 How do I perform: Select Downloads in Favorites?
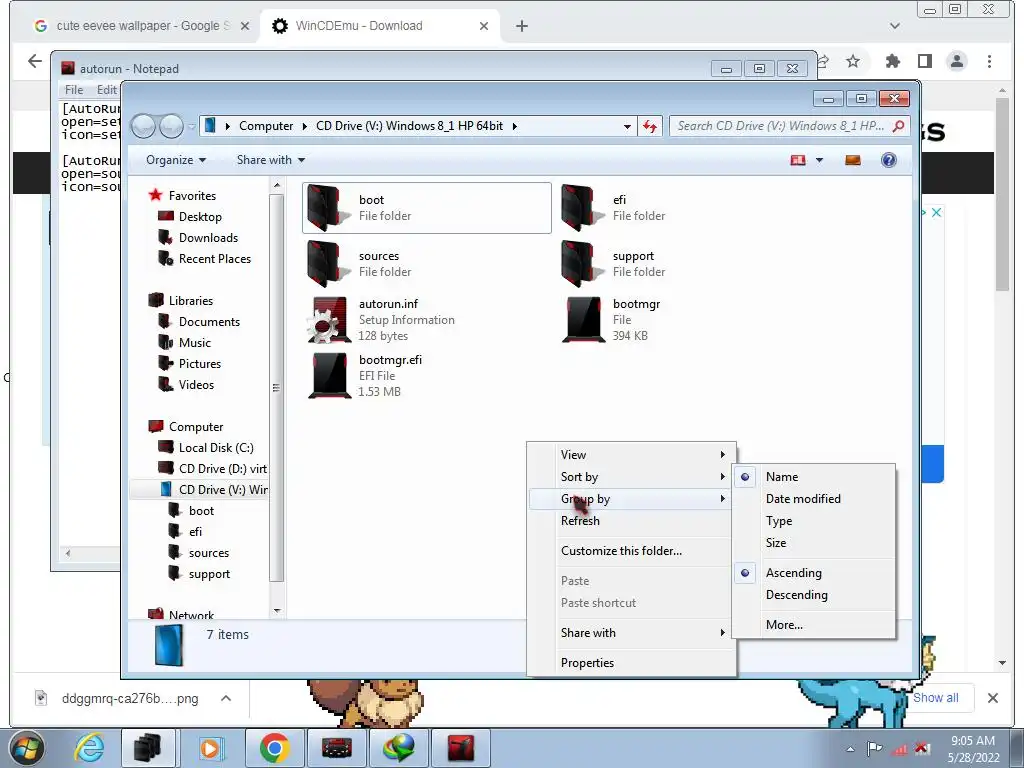click(x=208, y=238)
